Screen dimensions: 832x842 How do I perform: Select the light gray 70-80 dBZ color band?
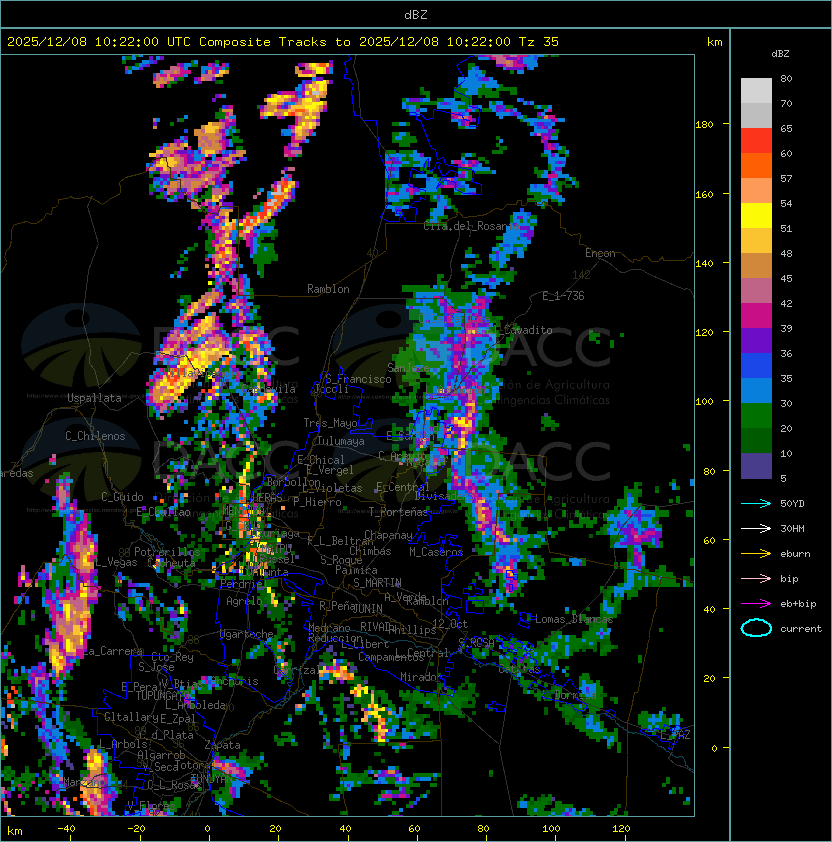[756, 91]
